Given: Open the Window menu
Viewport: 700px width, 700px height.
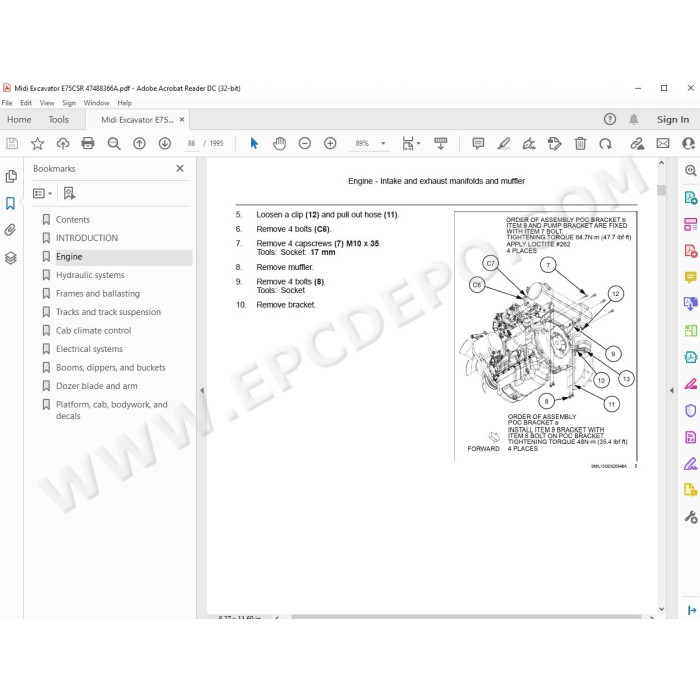Looking at the screenshot, I should (x=96, y=103).
